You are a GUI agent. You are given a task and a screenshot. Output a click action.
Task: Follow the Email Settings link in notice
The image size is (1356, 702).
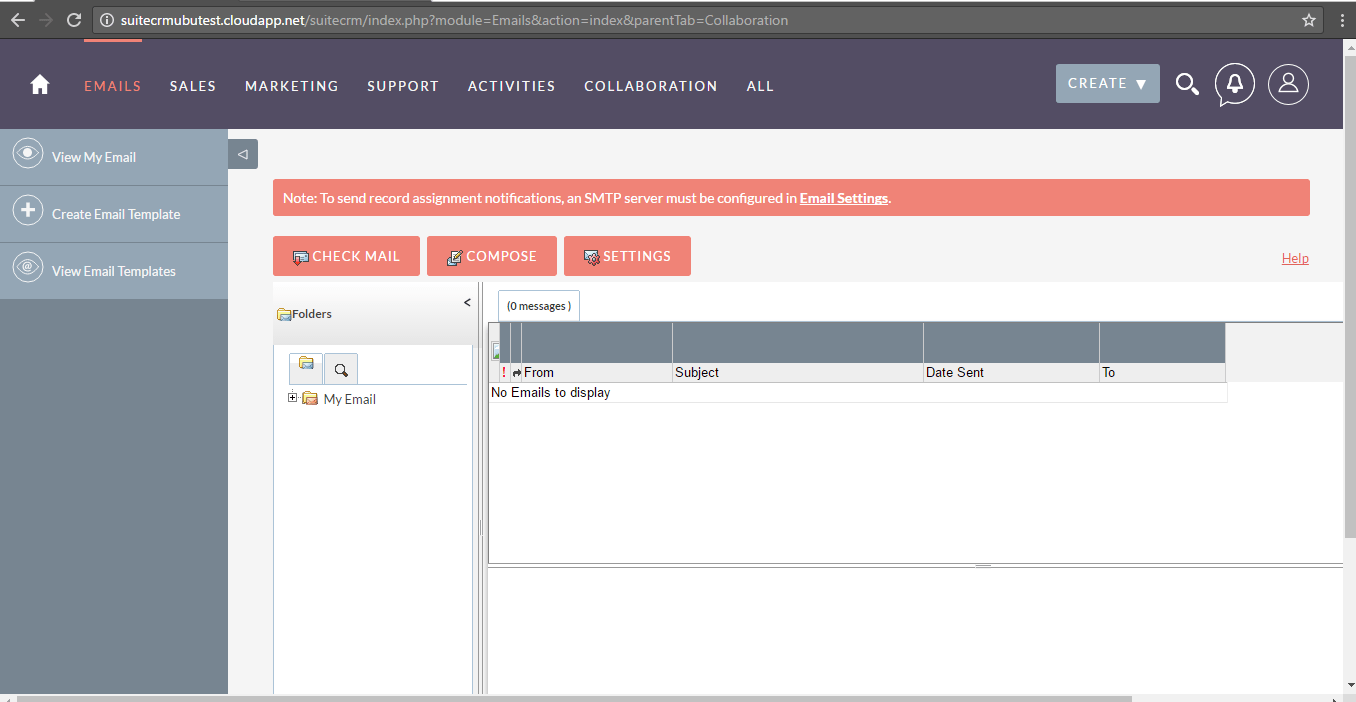(843, 198)
